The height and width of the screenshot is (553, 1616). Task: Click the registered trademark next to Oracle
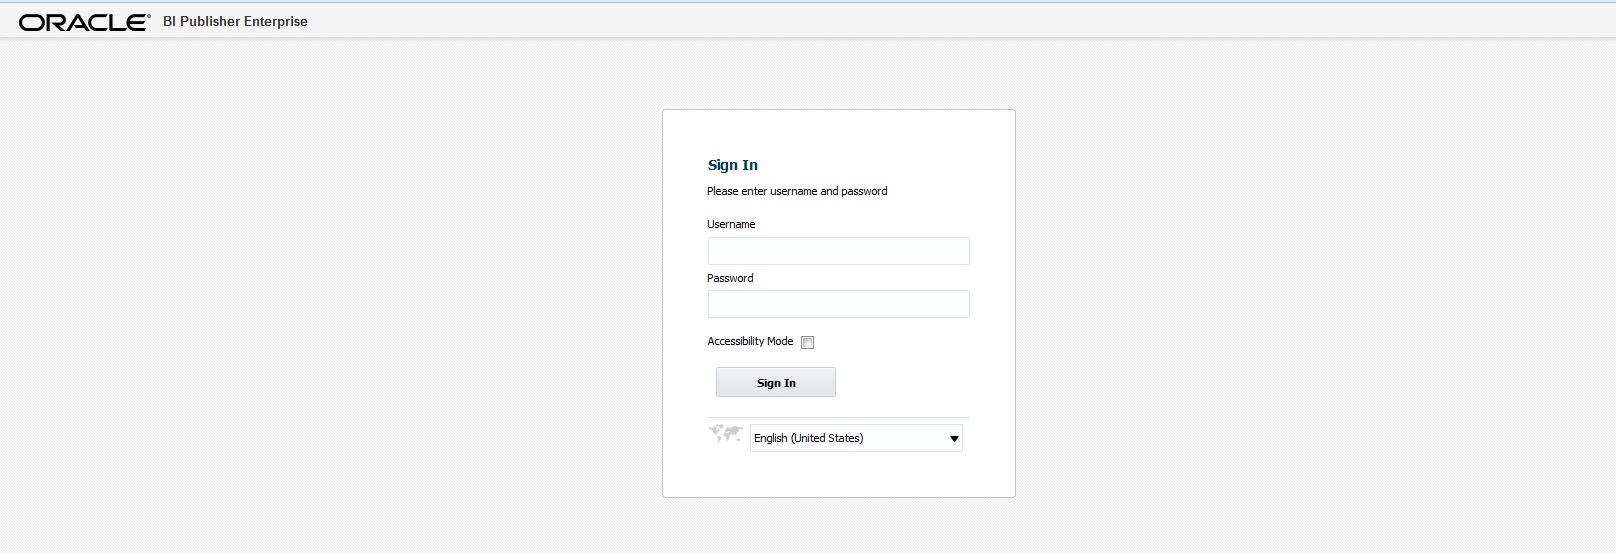(149, 16)
